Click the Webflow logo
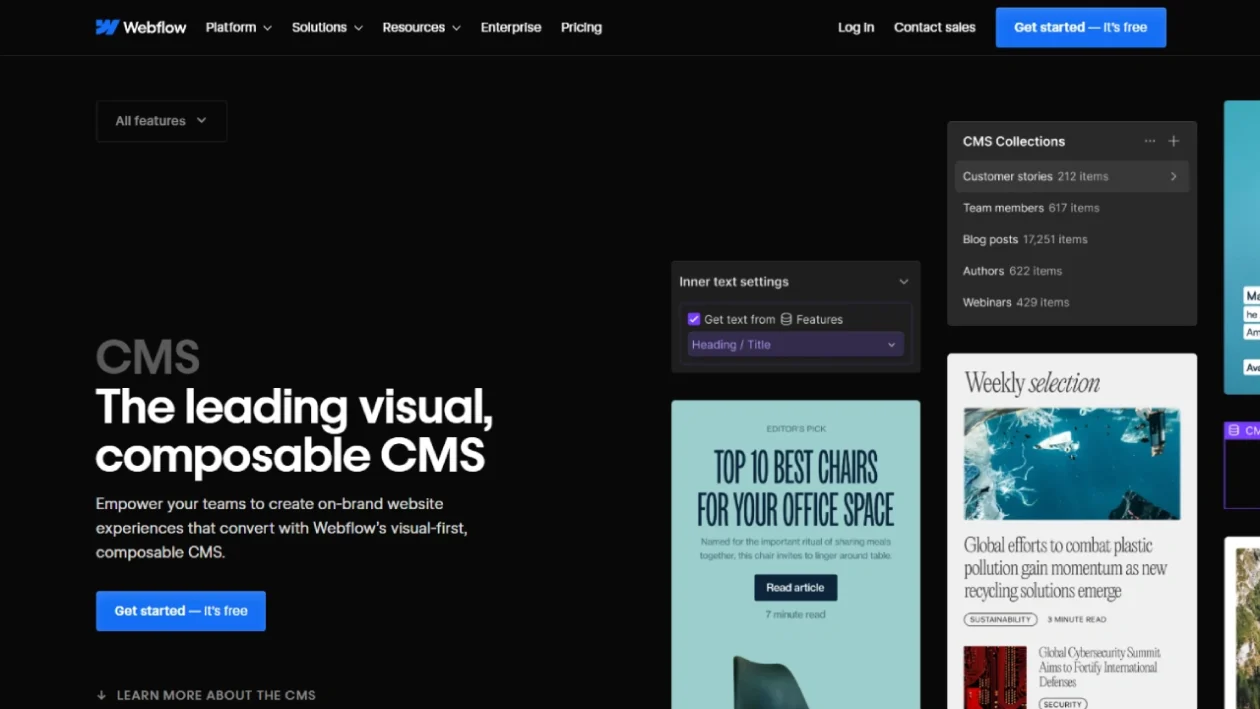 (141, 27)
